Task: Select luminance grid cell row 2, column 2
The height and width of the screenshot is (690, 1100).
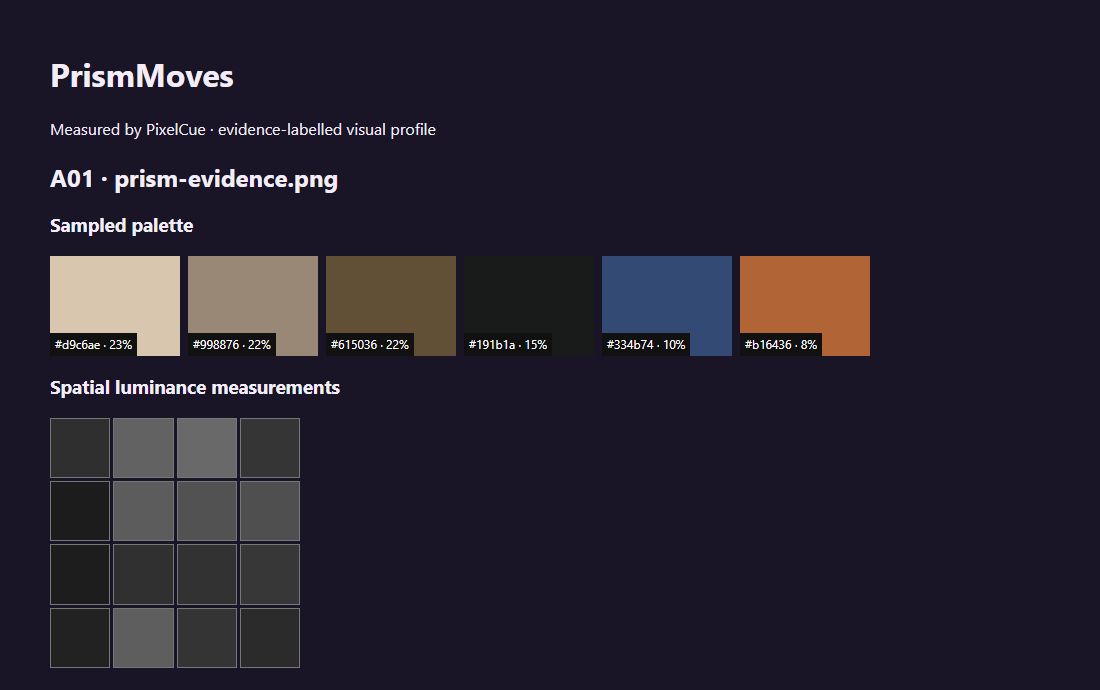Action: pos(143,511)
